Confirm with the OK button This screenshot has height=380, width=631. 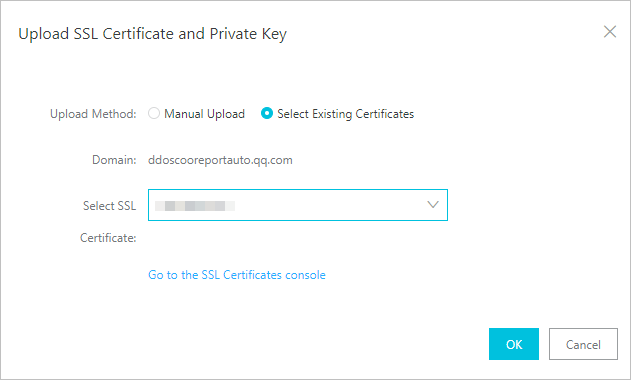point(514,344)
